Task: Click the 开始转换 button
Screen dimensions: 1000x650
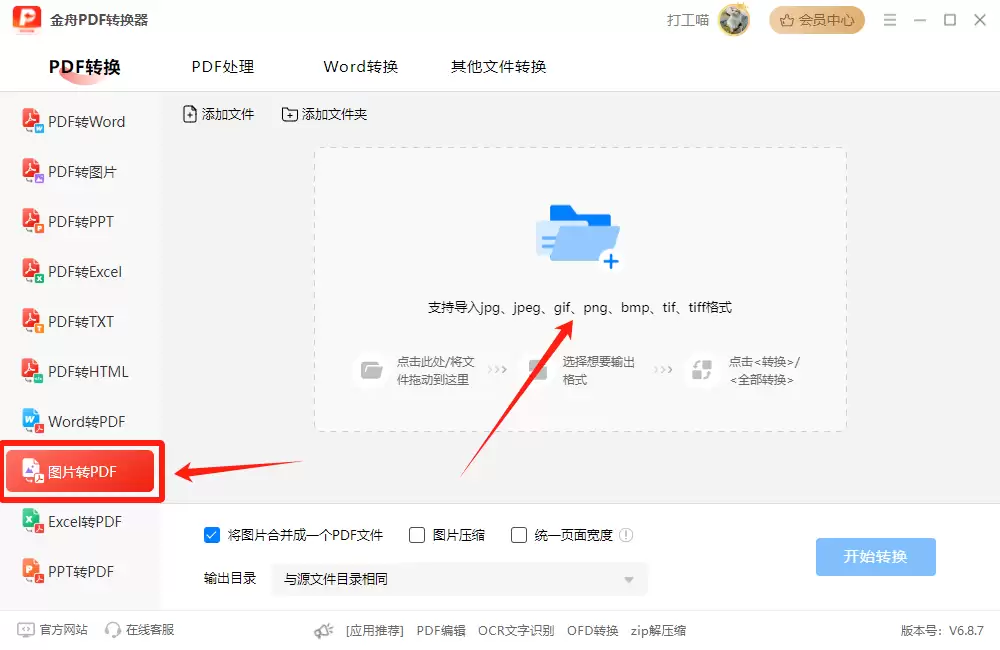Action: (875, 558)
